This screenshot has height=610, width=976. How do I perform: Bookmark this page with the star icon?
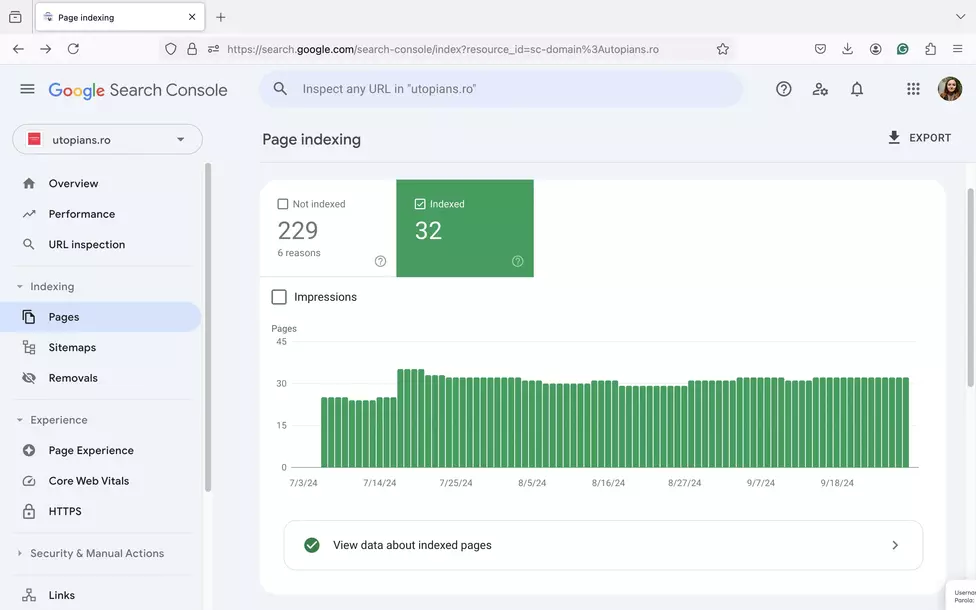(x=722, y=49)
